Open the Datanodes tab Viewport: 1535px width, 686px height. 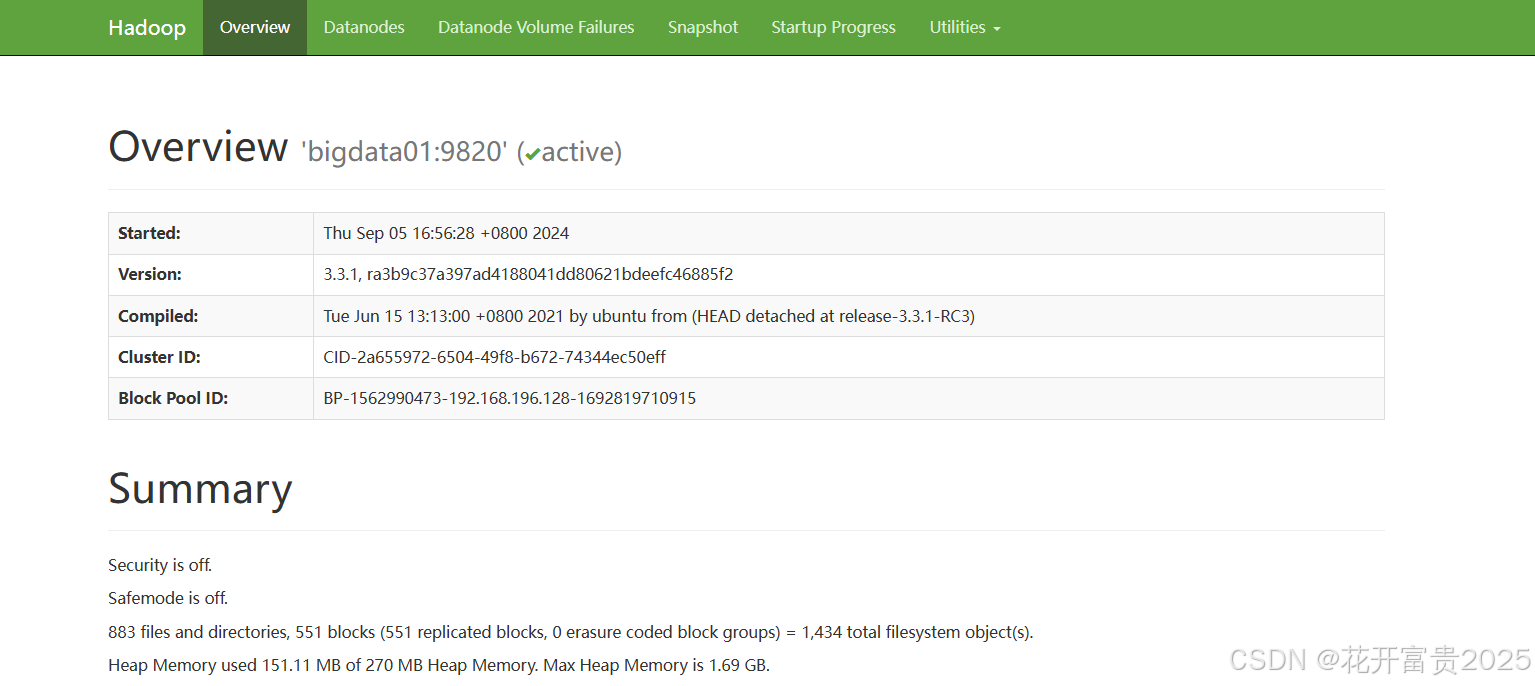pos(364,27)
